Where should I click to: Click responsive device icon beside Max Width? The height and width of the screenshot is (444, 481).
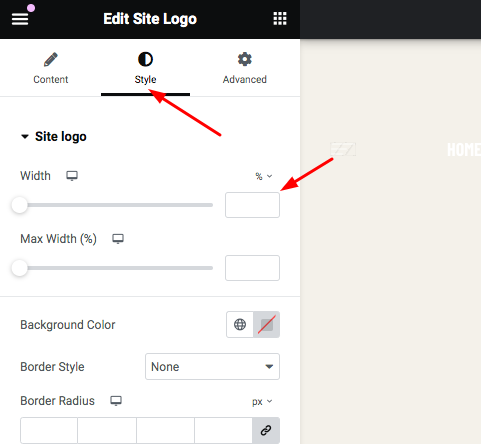pos(118,239)
